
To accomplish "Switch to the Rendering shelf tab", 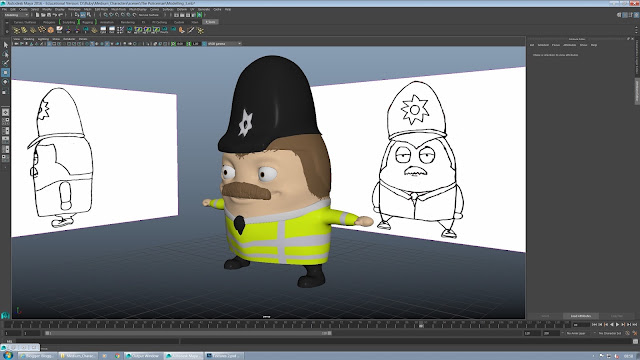I will point(127,22).
